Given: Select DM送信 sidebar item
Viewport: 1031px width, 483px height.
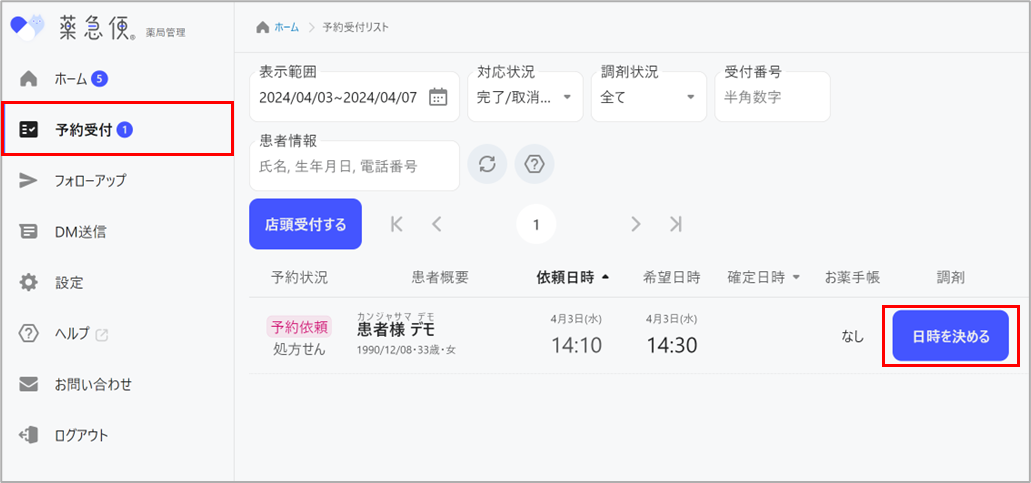Looking at the screenshot, I should 80,231.
